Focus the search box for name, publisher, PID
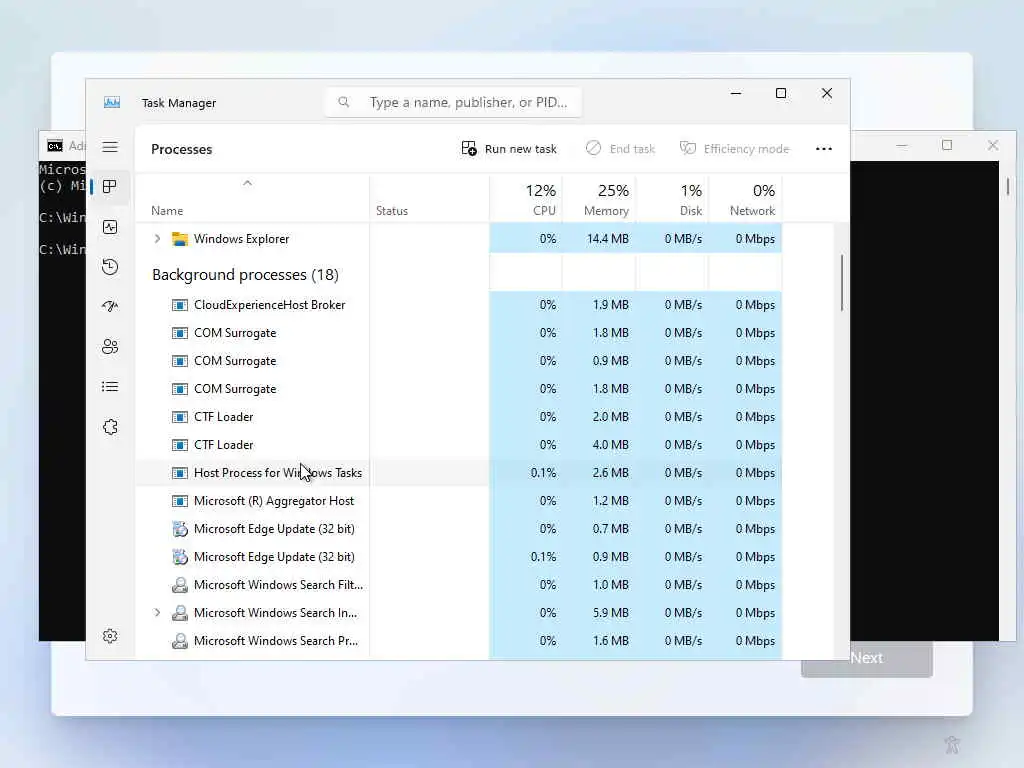 453,103
